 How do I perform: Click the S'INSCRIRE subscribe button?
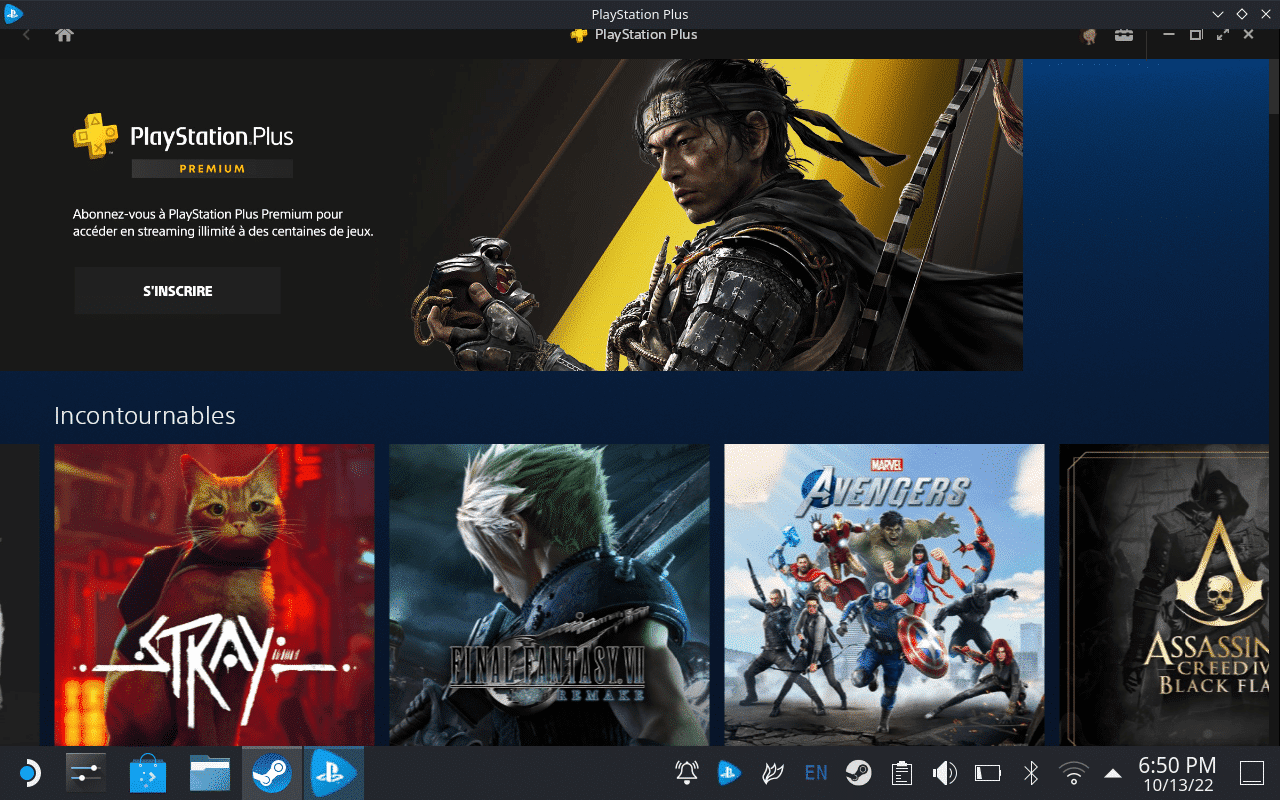coord(177,291)
